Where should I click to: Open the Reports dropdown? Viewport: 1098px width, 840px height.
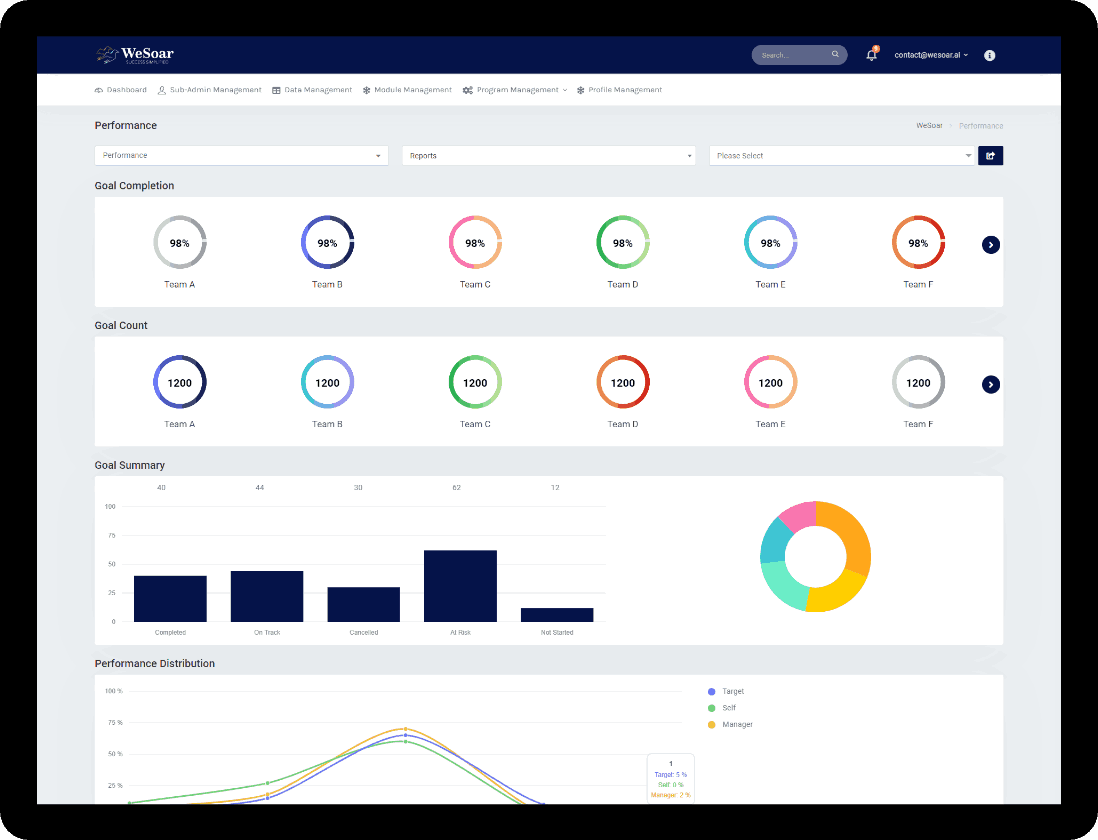(548, 156)
